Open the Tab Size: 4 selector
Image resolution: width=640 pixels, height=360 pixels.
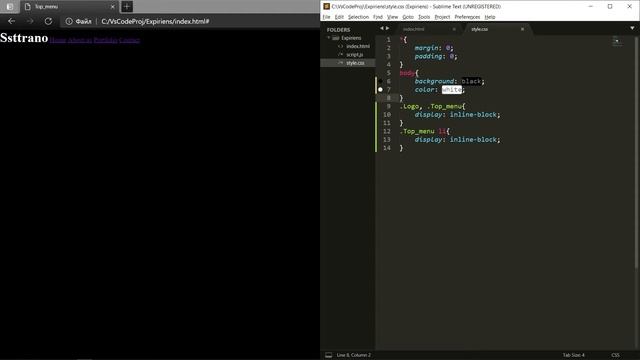point(573,355)
